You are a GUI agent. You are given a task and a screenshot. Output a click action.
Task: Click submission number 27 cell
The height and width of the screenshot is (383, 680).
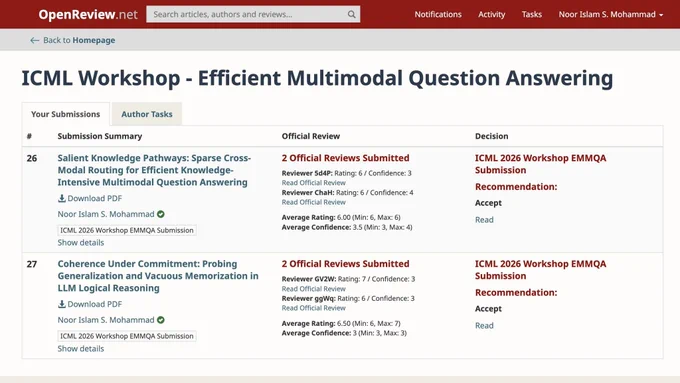click(x=32, y=264)
